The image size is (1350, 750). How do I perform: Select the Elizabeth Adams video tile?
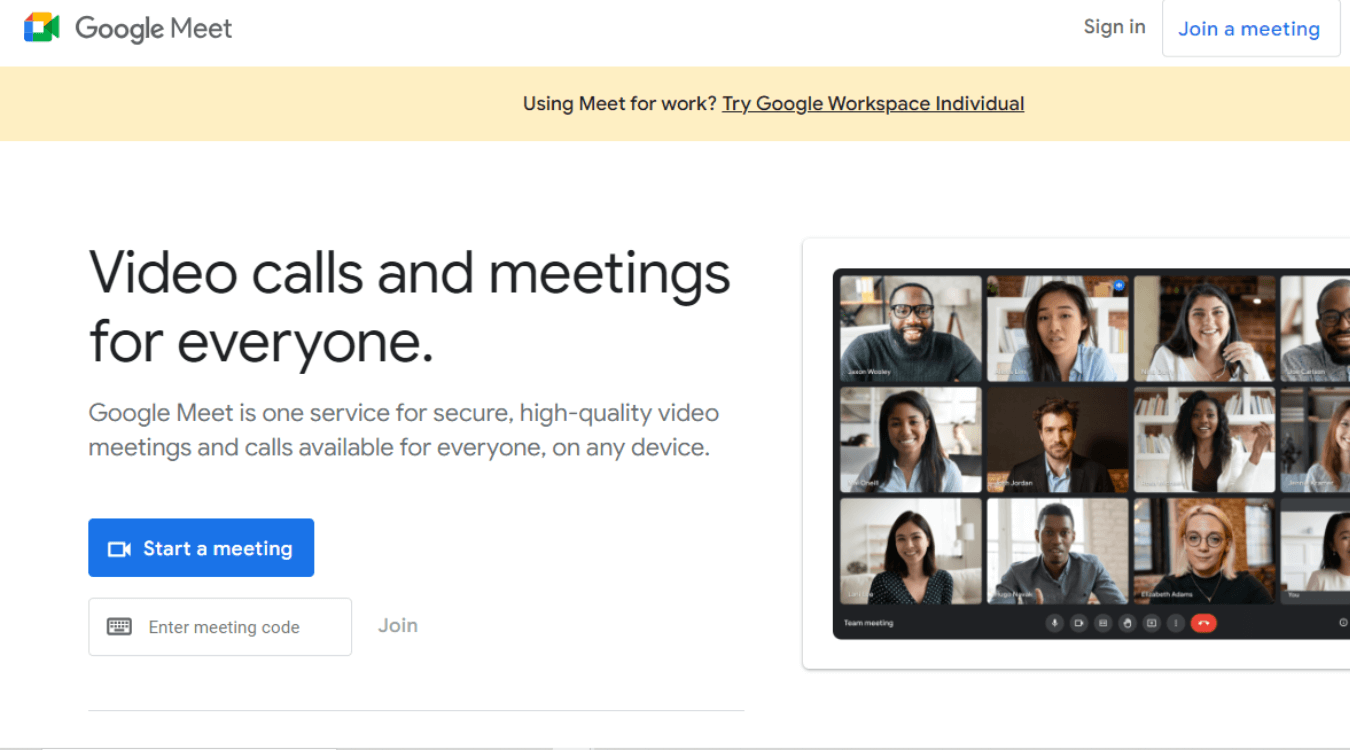coord(1204,551)
